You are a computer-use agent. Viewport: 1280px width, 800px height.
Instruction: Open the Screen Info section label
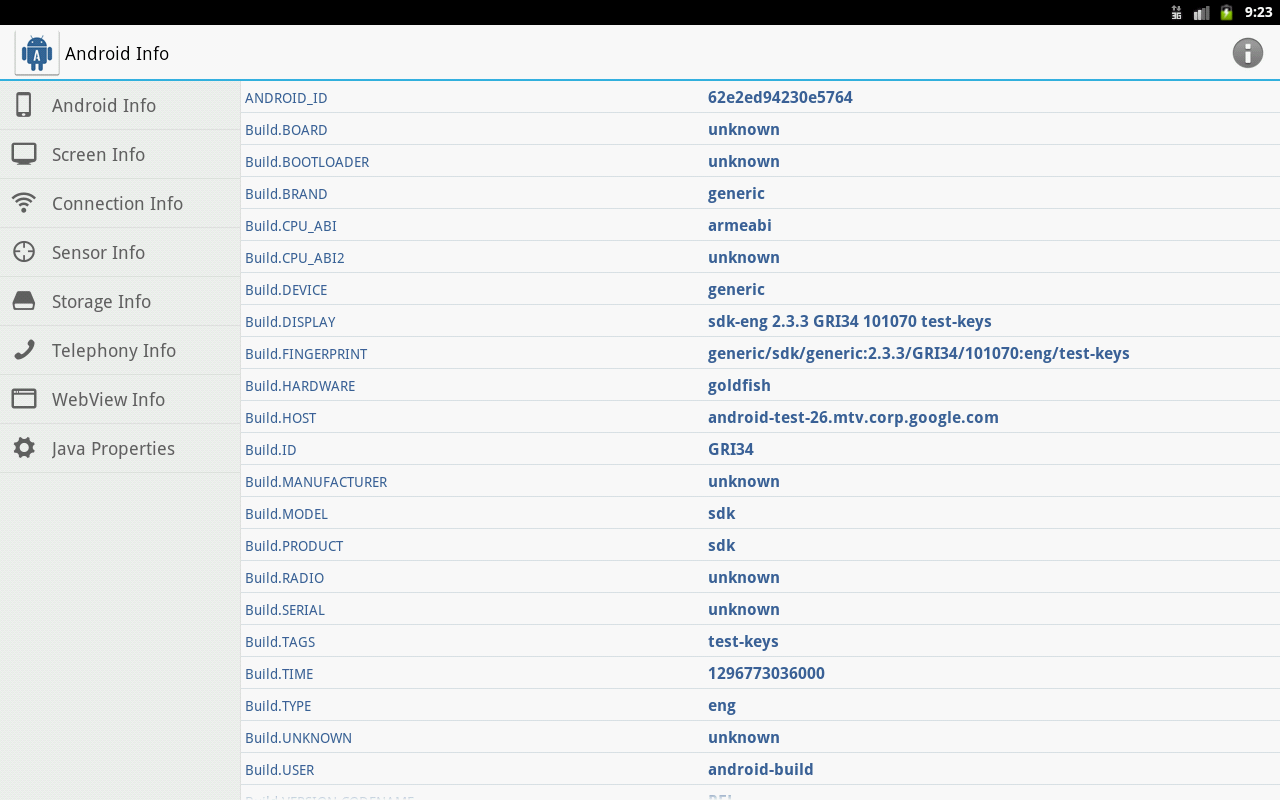98,154
